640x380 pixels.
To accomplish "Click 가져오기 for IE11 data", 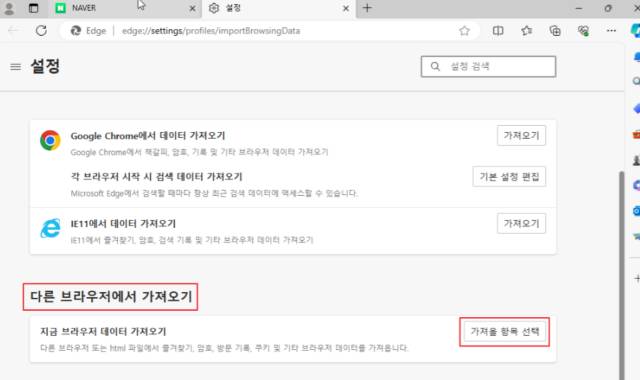I will tap(521, 223).
